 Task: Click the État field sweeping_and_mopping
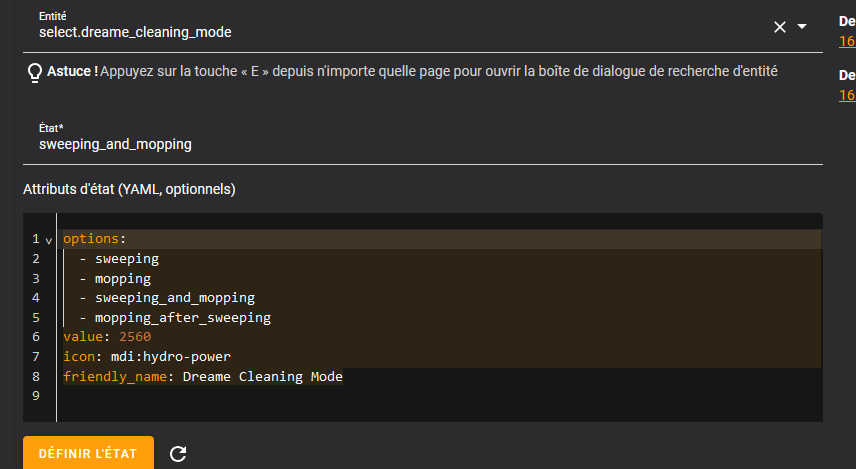pos(300,144)
